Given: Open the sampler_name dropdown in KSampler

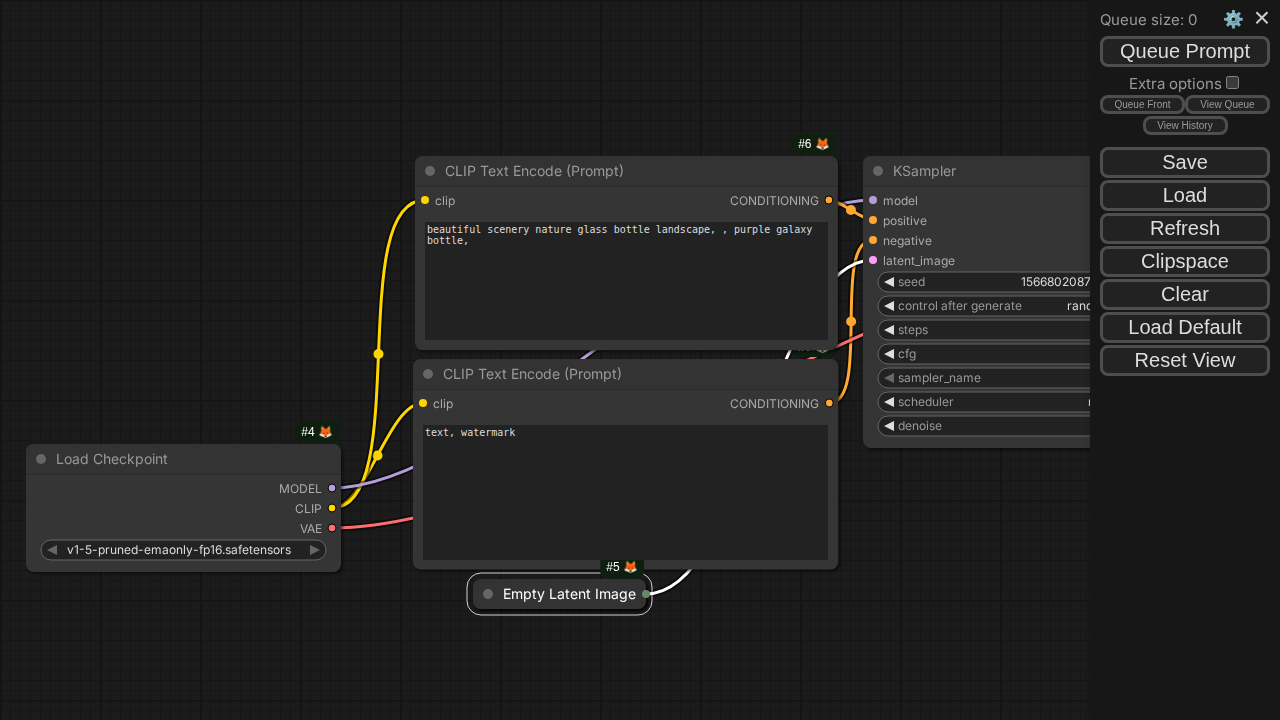Looking at the screenshot, I should [985, 378].
